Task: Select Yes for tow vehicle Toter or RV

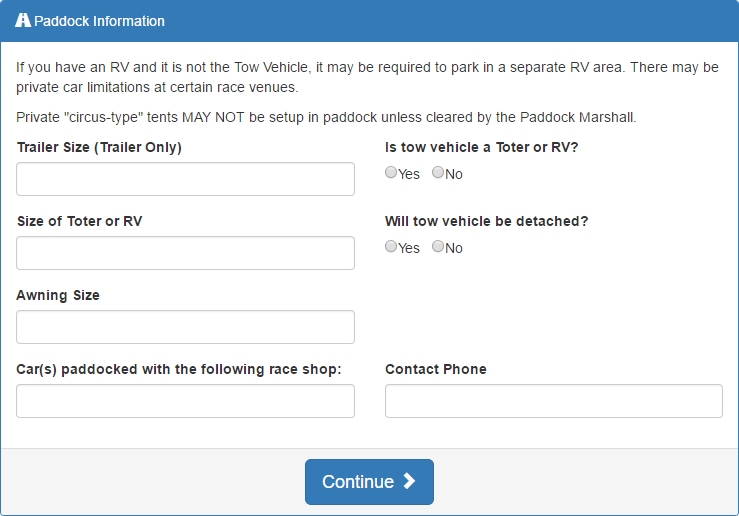Action: [391, 172]
